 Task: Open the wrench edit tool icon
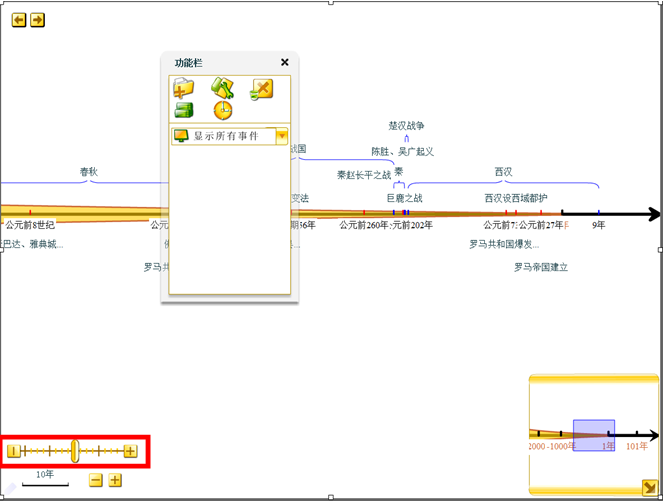(x=222, y=88)
